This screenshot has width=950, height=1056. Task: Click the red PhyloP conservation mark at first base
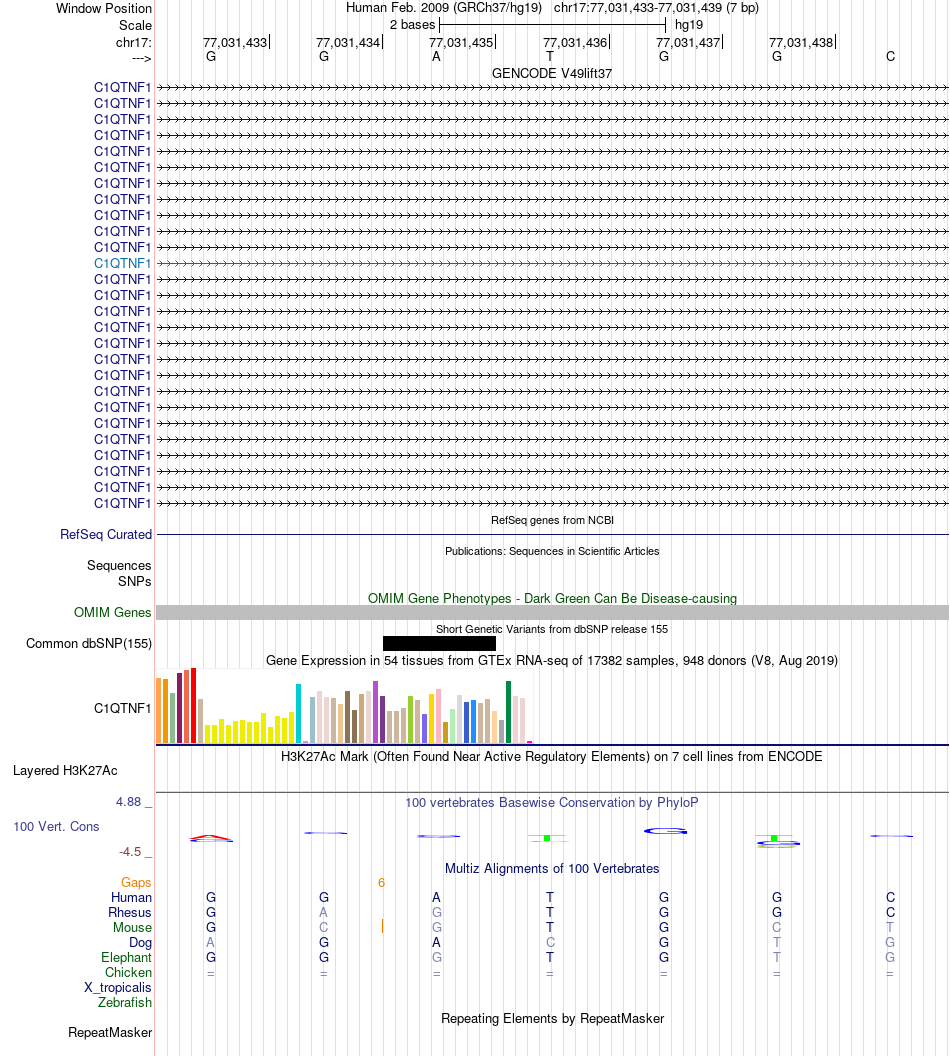211,838
